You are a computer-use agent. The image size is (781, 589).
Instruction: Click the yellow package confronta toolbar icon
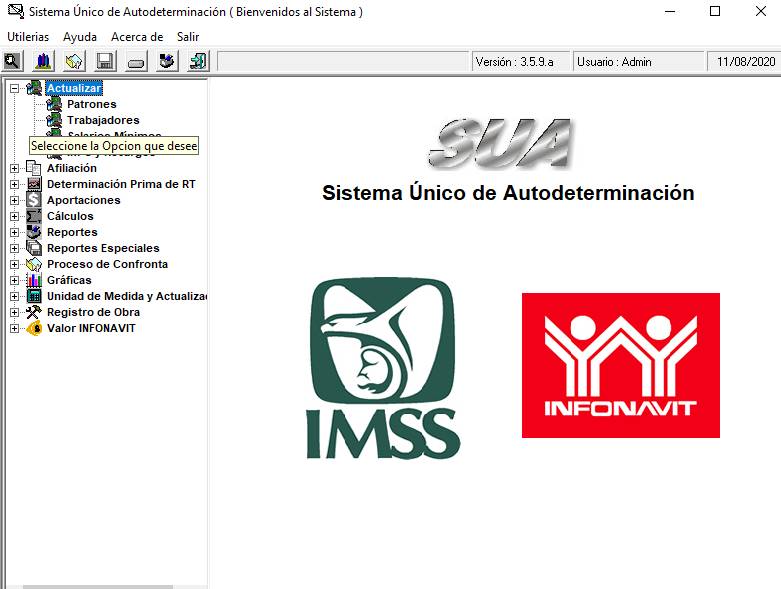point(74,62)
